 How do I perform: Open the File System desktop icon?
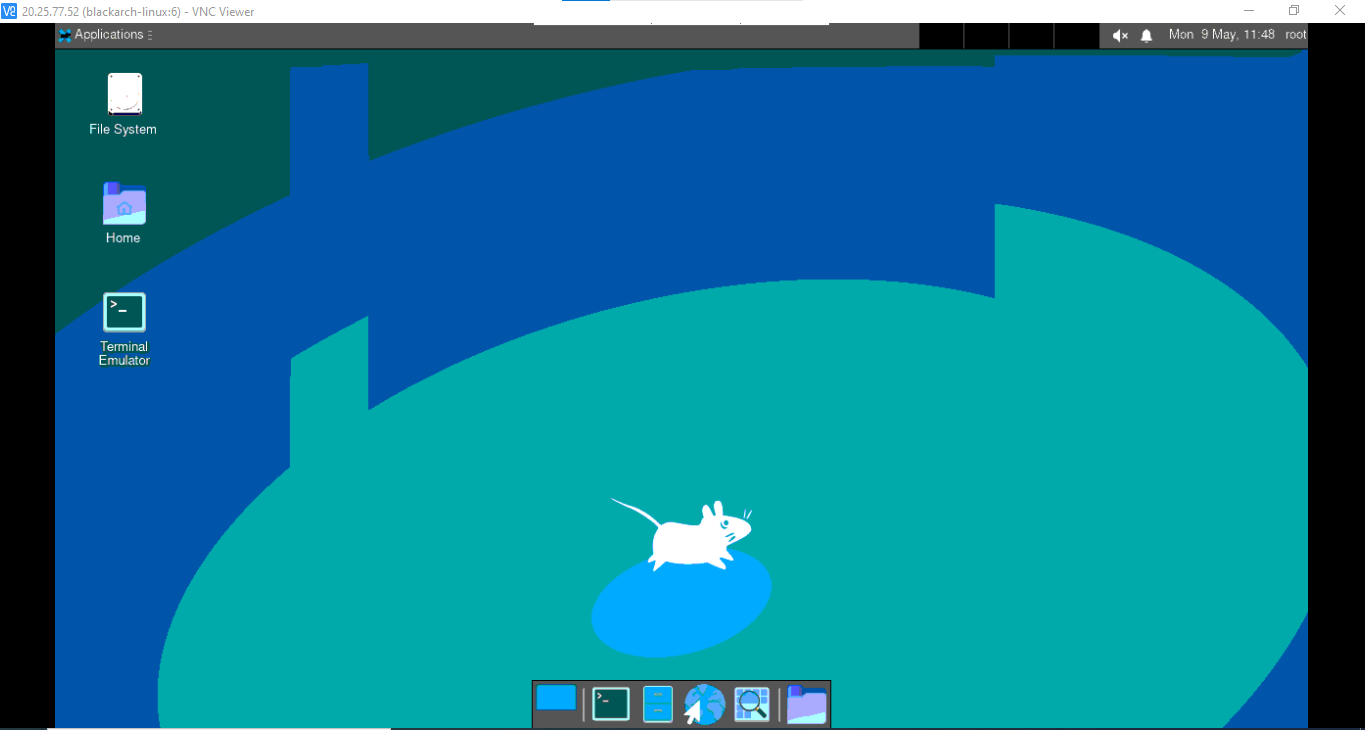[x=124, y=104]
